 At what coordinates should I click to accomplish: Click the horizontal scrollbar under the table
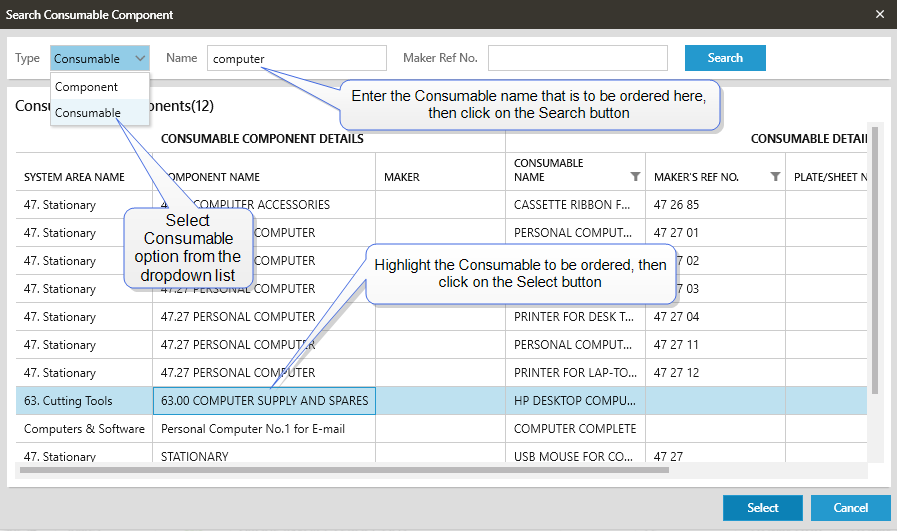click(x=344, y=470)
